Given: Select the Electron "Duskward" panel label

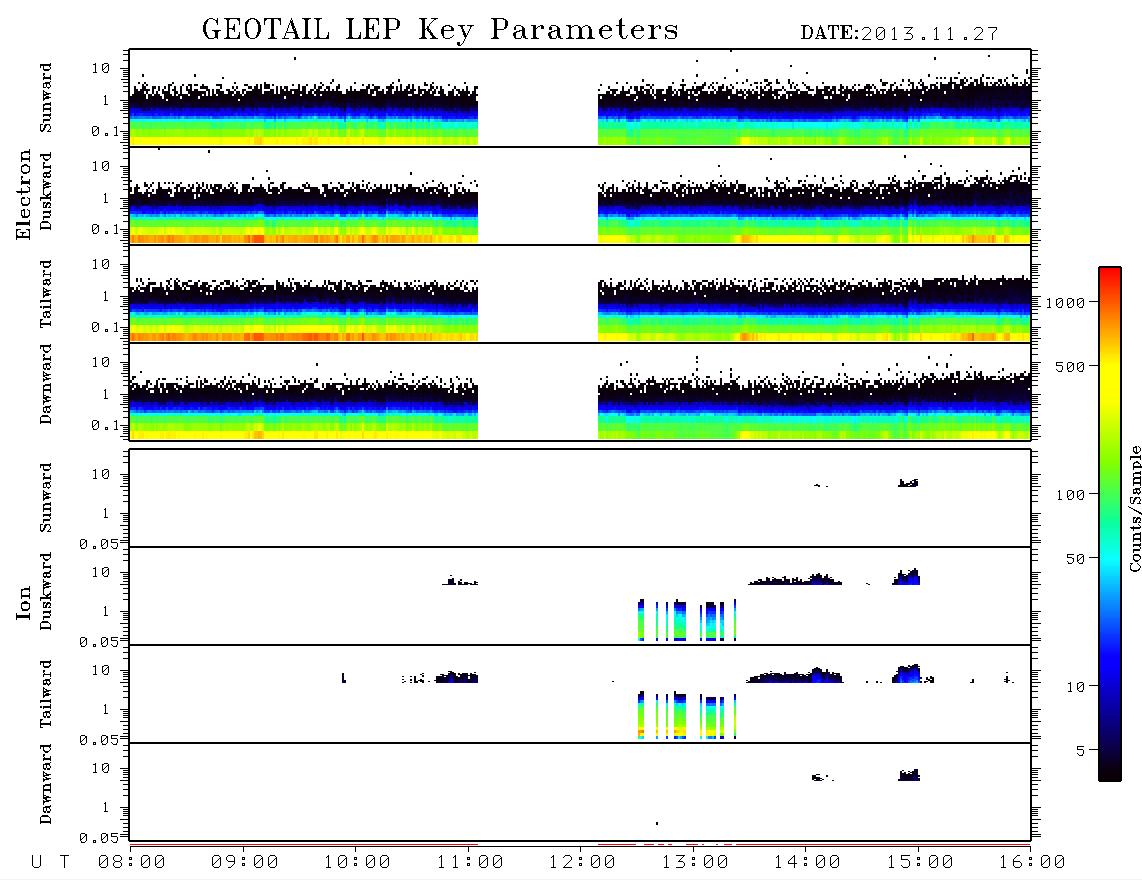Looking at the screenshot, I should (x=46, y=191).
